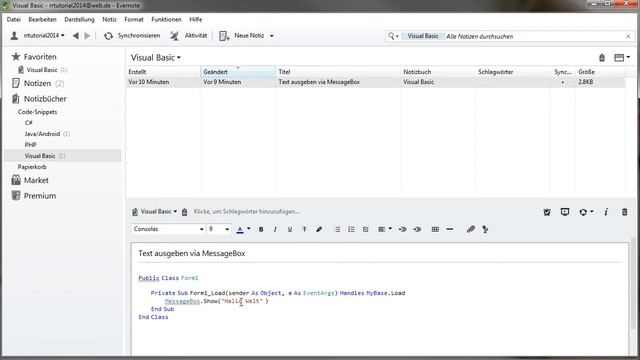This screenshot has width=640, height=360.
Task: Attach a file with the paperclip icon
Action: click(471, 229)
